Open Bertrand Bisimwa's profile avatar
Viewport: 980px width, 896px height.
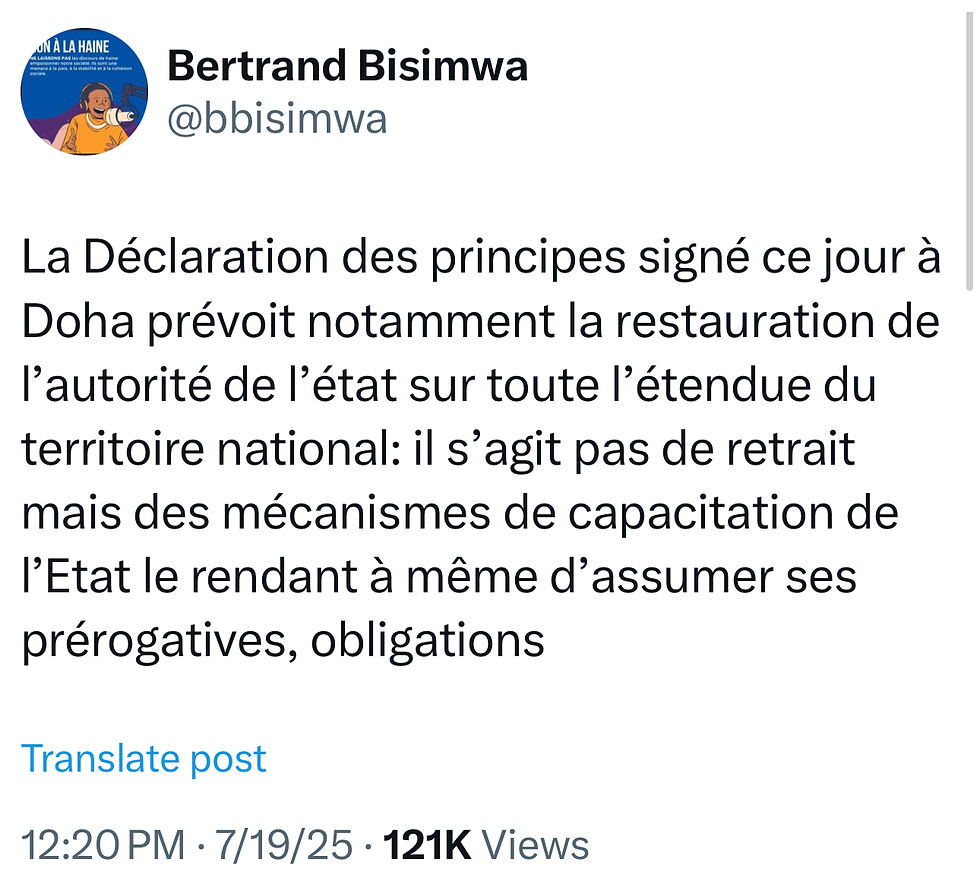coord(84,92)
